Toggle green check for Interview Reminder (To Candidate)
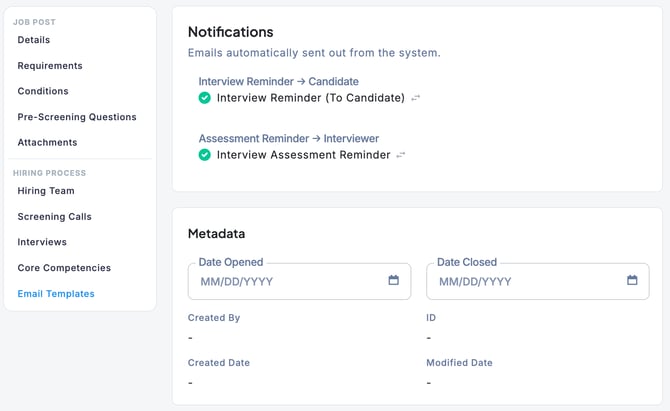The height and width of the screenshot is (411, 670). tap(205, 98)
